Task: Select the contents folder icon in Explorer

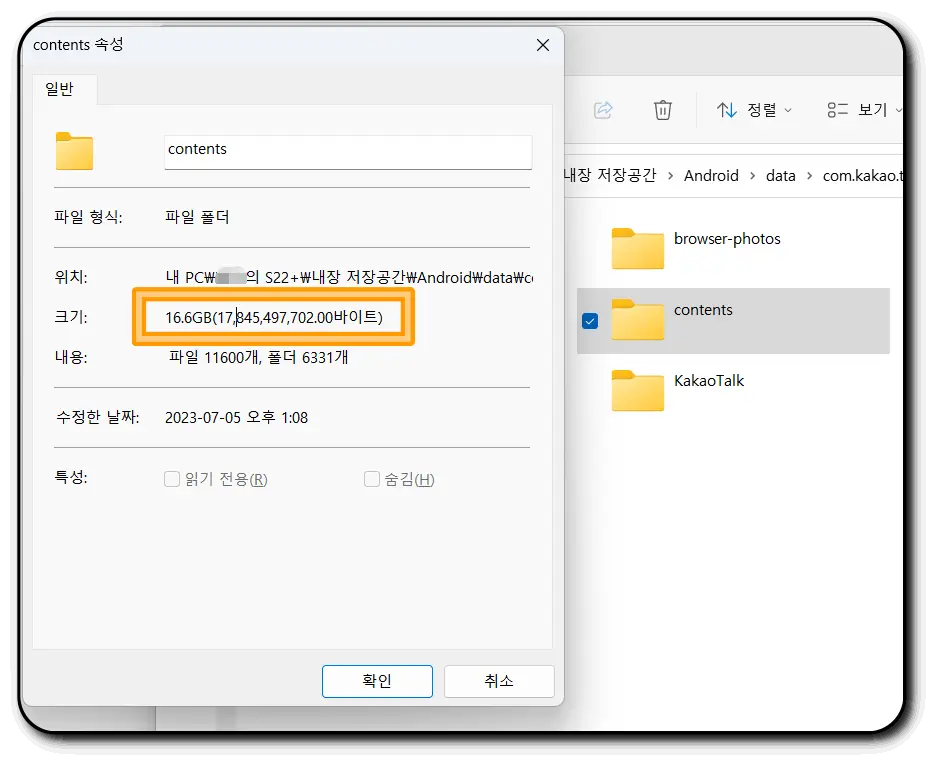Action: coord(637,320)
